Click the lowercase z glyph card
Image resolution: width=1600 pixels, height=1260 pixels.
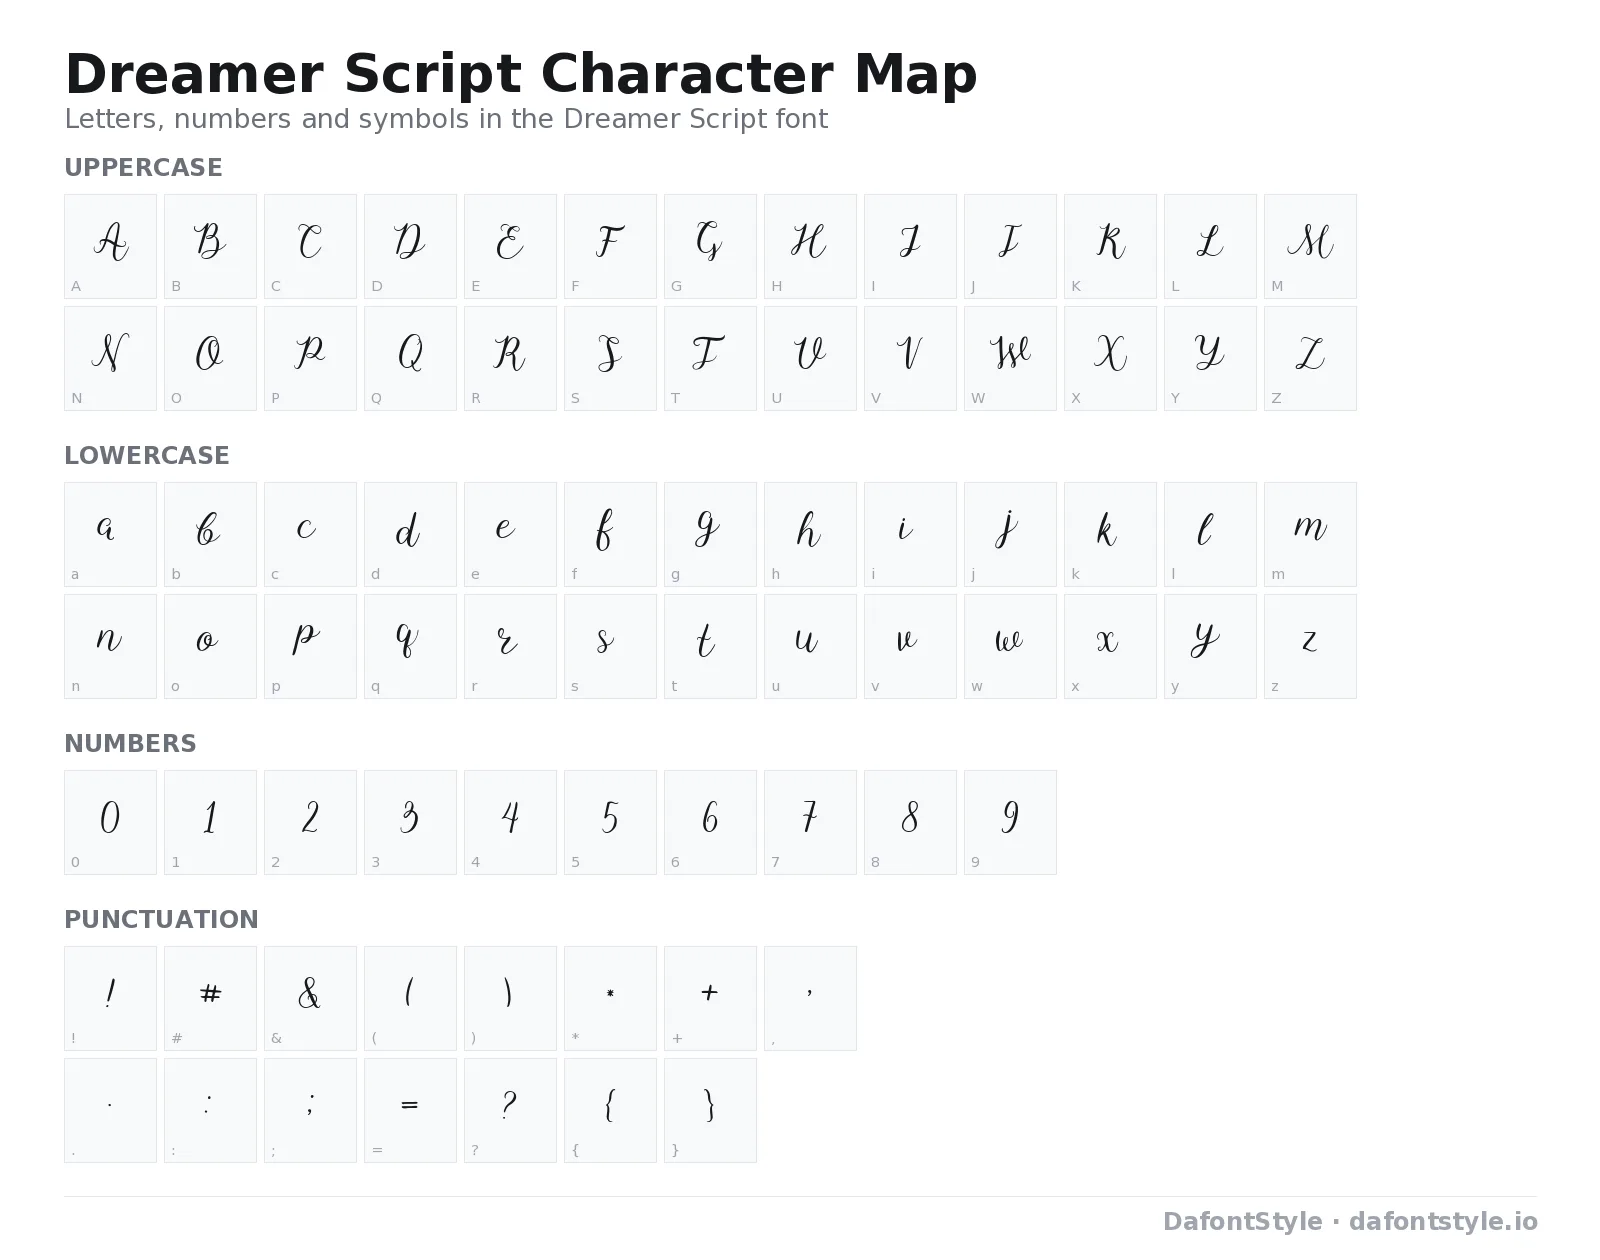tap(1310, 646)
